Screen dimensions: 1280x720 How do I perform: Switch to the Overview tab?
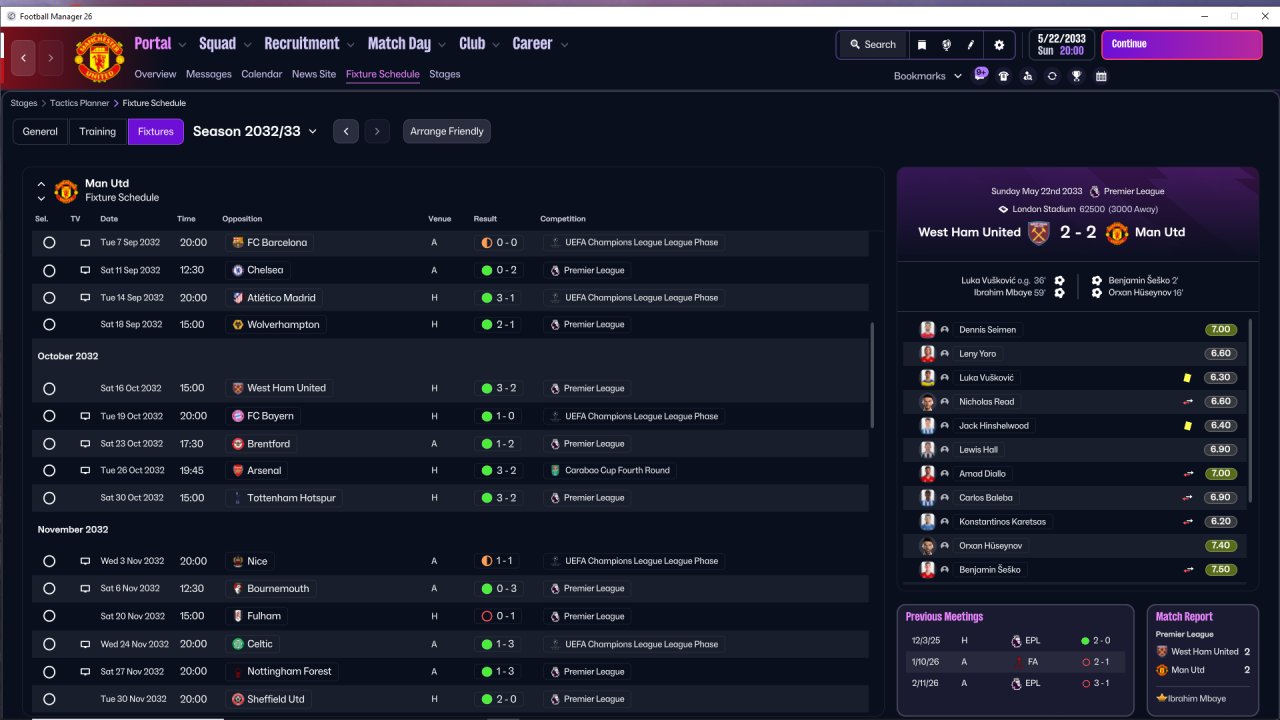155,74
